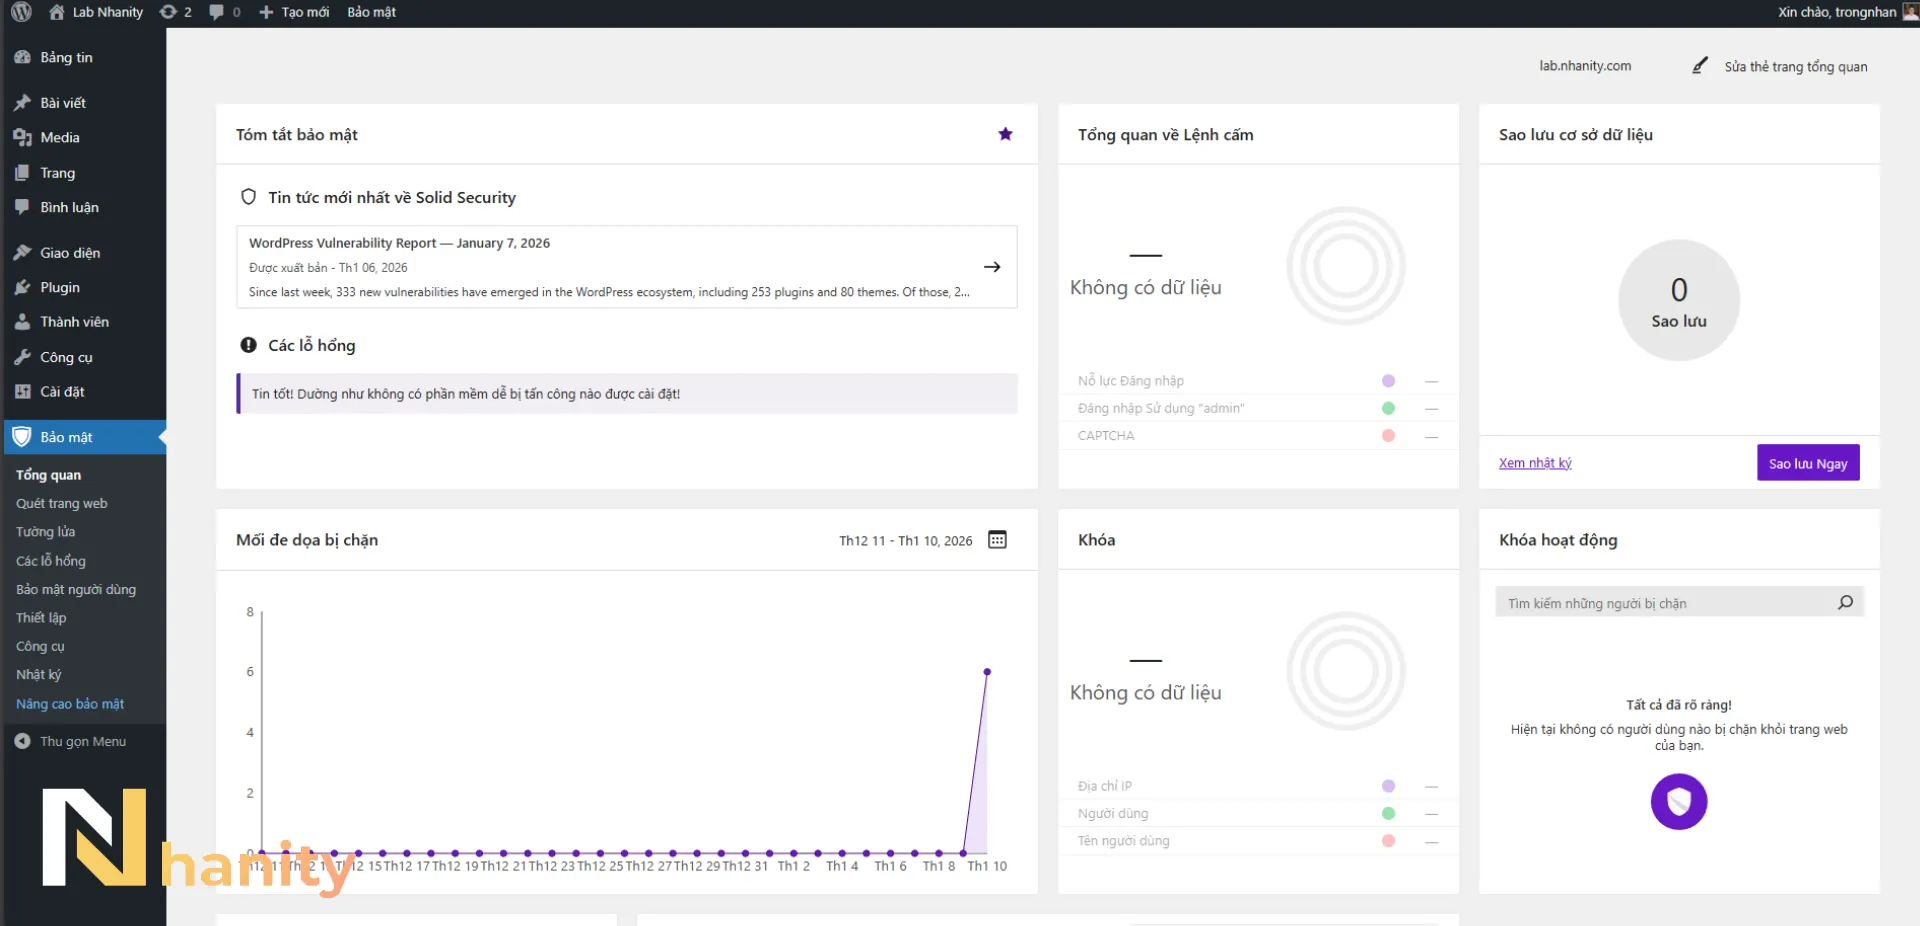Click the arrow on Vulnerability Report news item
Screen dimensions: 1920x926
pyautogui.click(x=992, y=267)
